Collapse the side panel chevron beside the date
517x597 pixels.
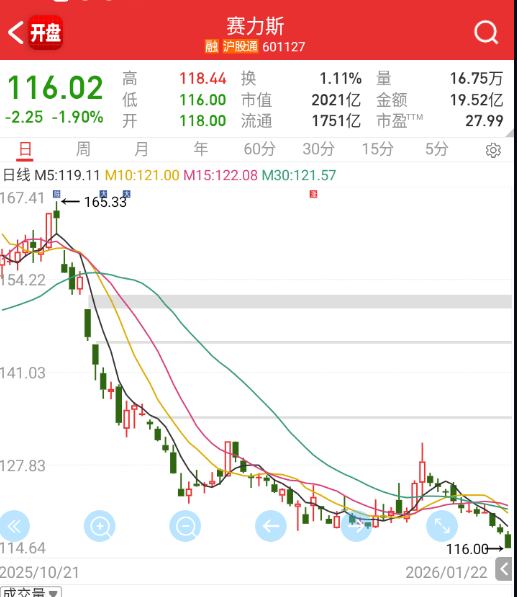(504, 570)
